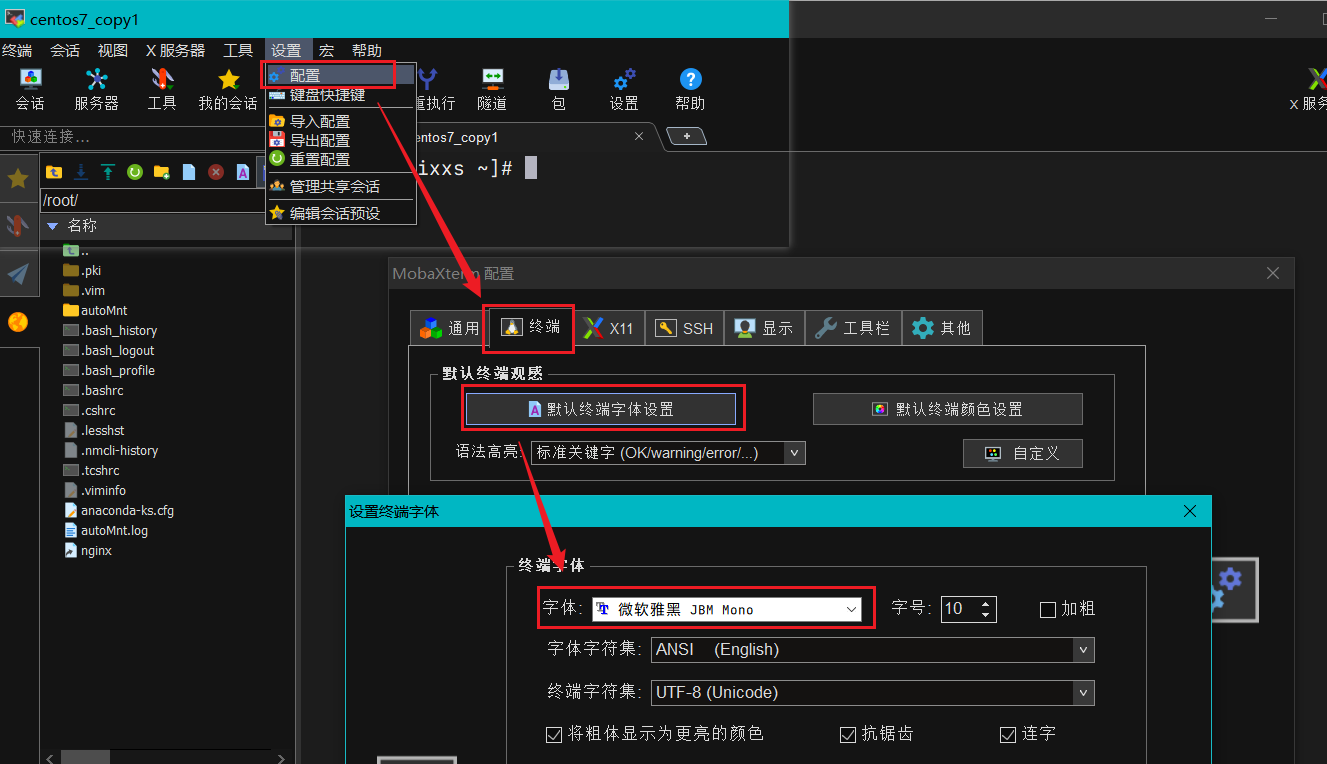Go to parent folder in file browser toolbar
Image resolution: width=1327 pixels, height=764 pixels.
pyautogui.click(x=54, y=172)
